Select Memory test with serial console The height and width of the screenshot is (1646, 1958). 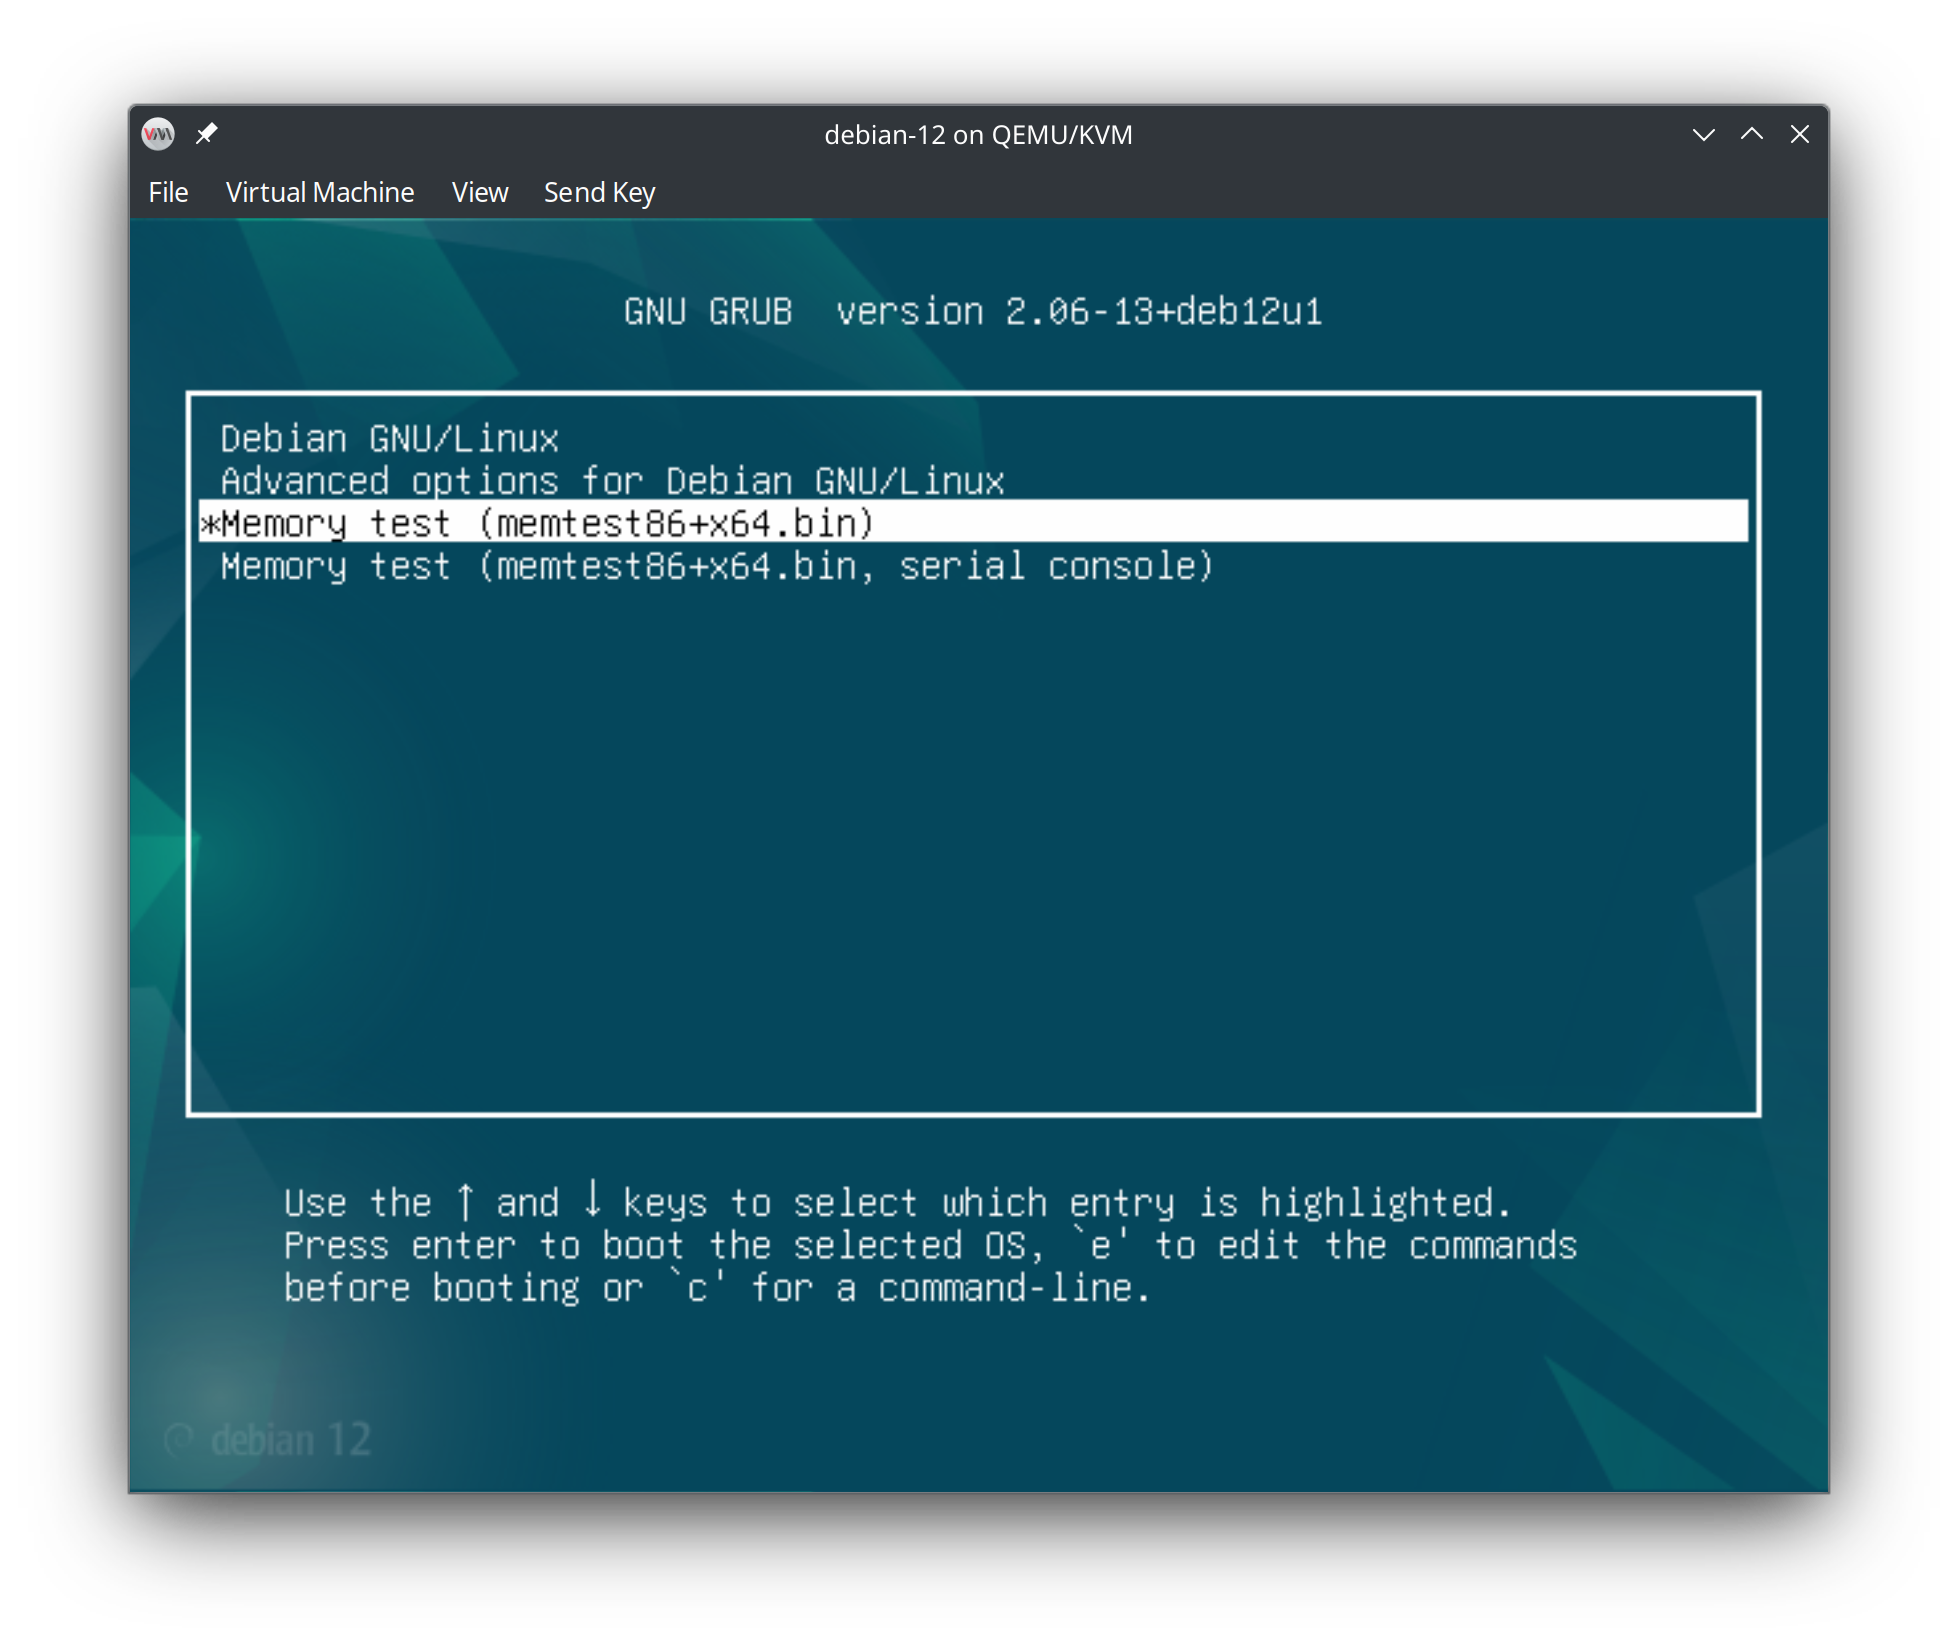[716, 566]
